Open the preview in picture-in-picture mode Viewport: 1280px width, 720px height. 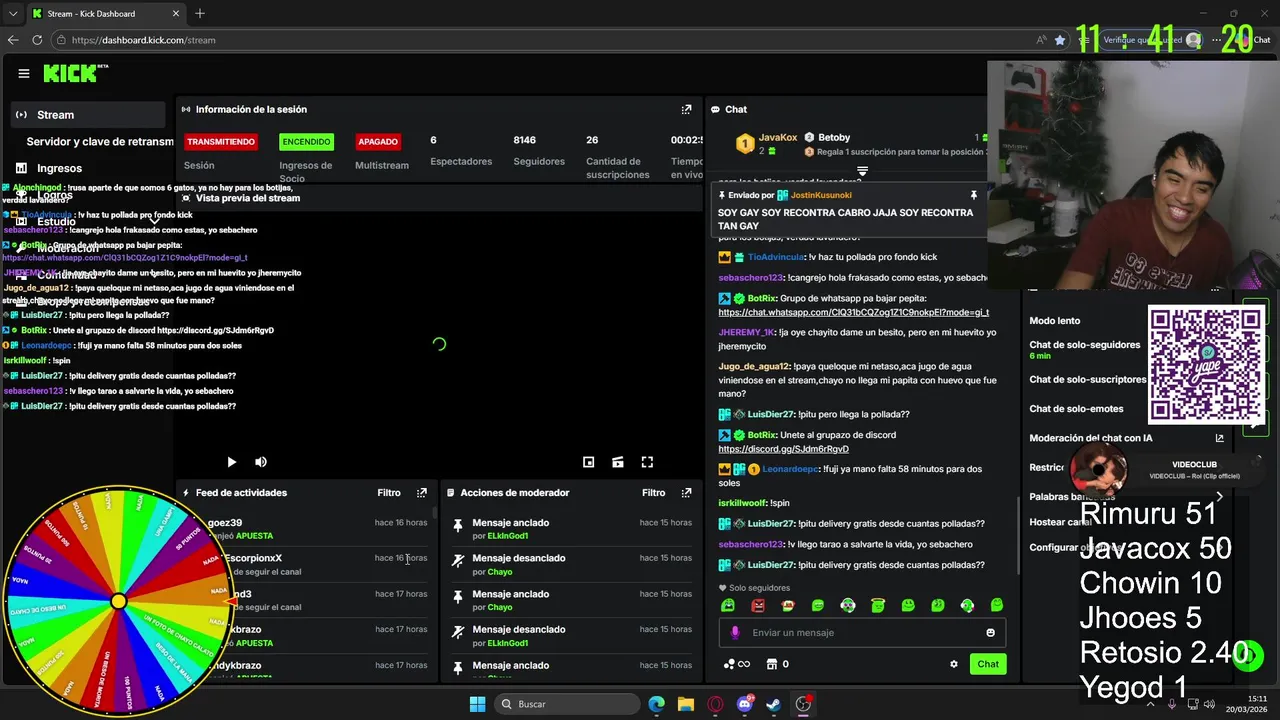tap(589, 462)
